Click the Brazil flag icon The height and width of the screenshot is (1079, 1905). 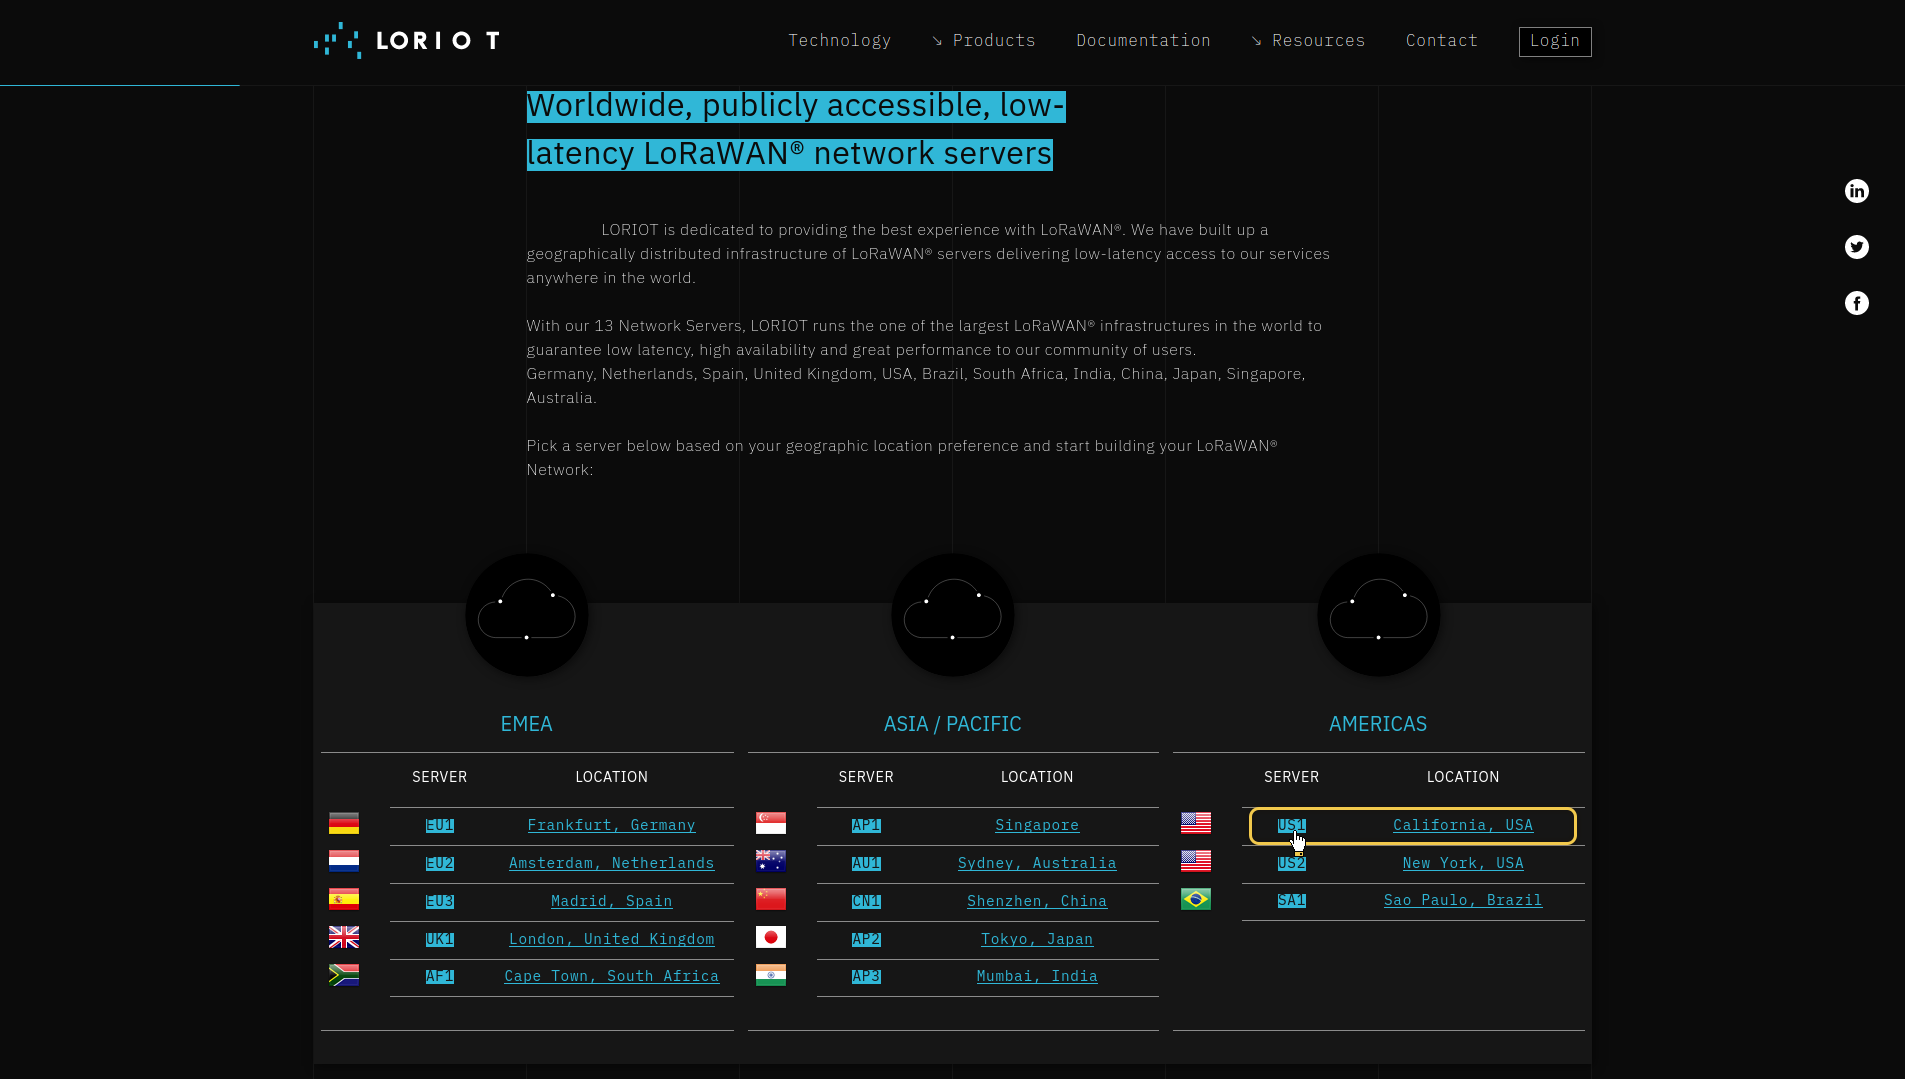click(1196, 899)
